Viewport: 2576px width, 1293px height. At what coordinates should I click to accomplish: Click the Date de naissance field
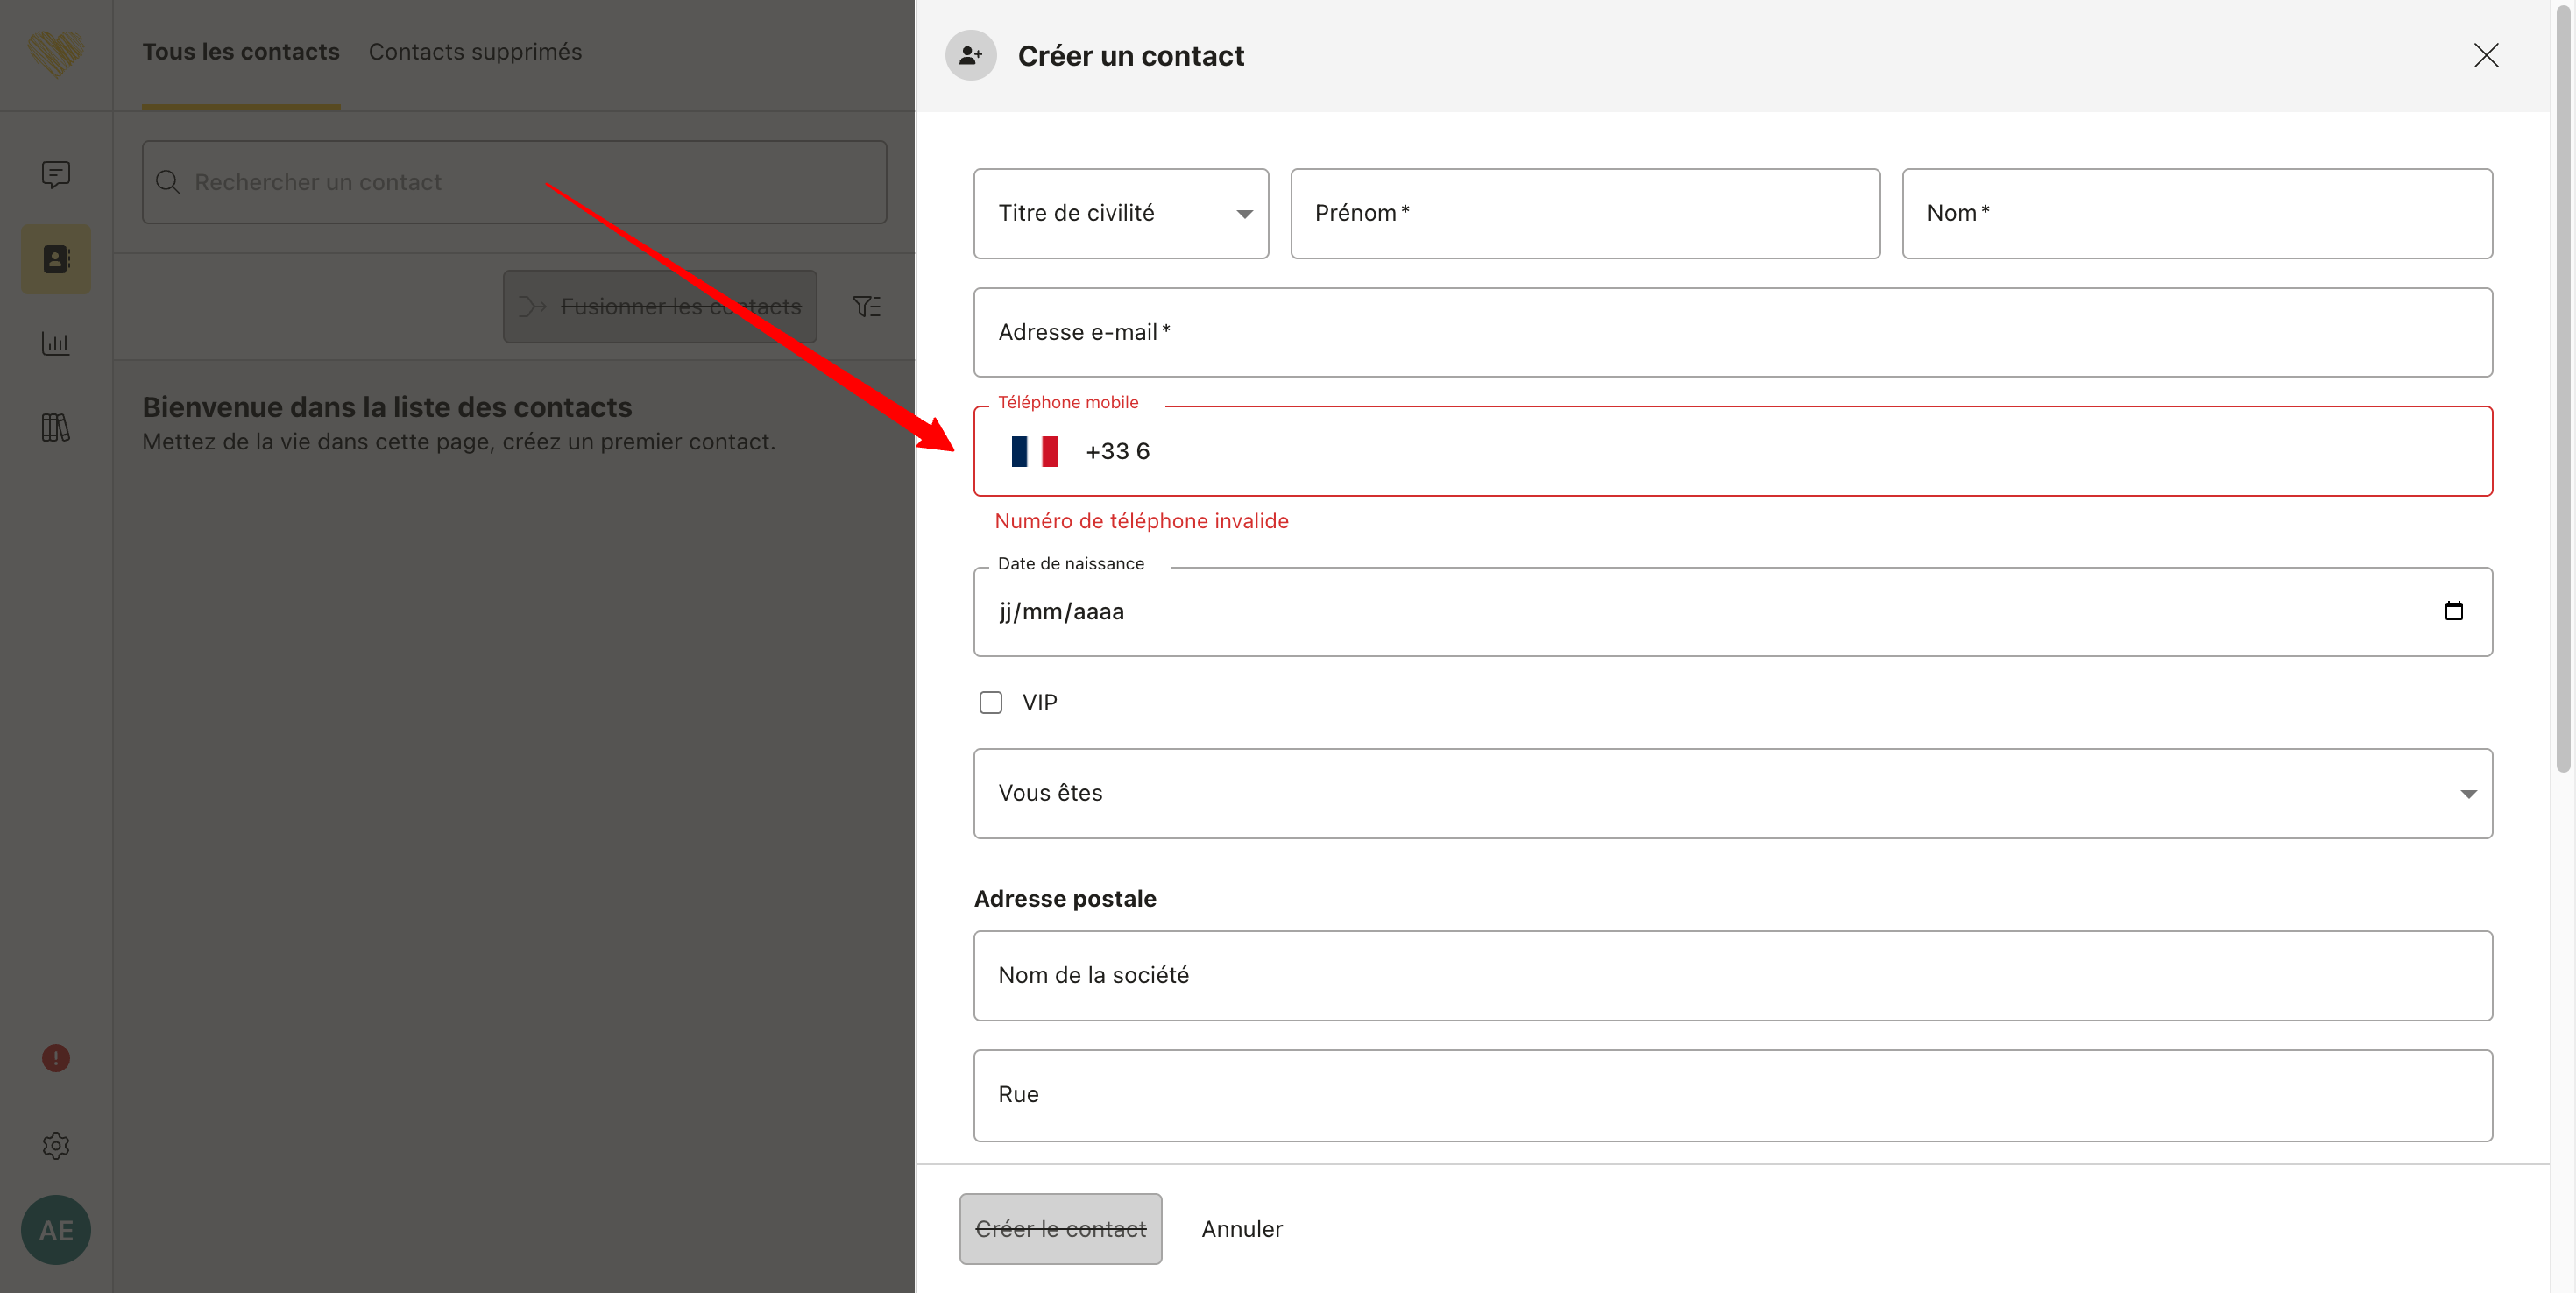coord(1733,612)
